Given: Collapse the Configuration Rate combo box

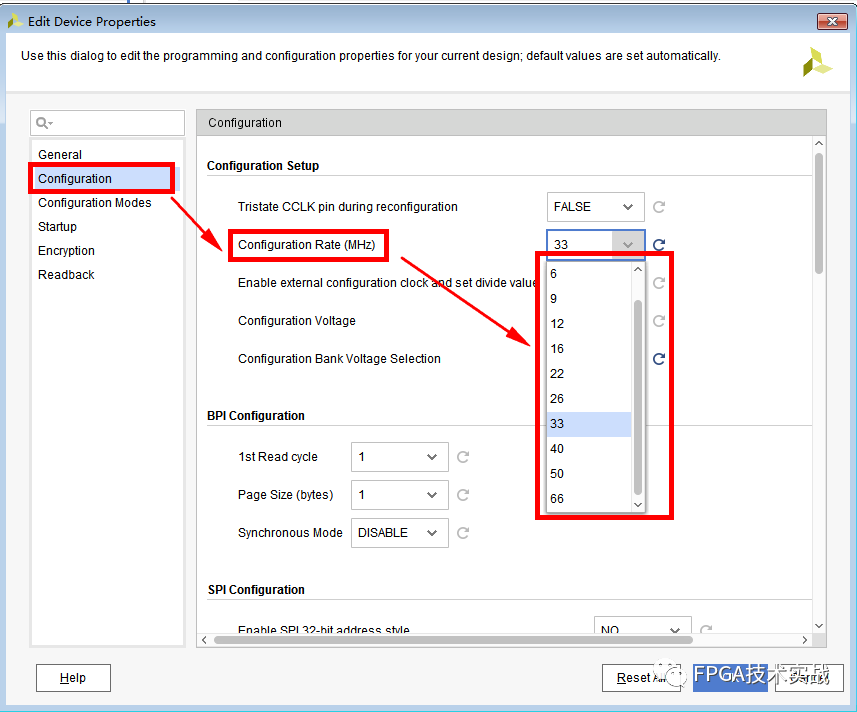Looking at the screenshot, I should click(628, 245).
